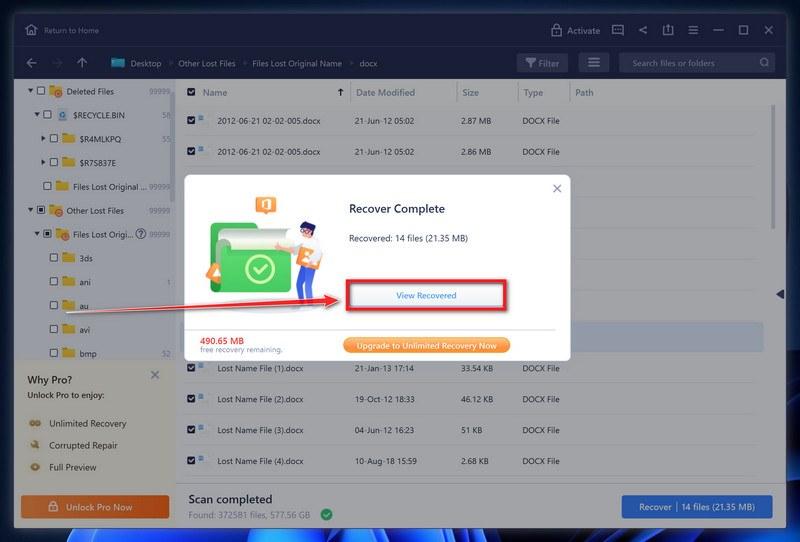Switch list view mode icon

[593, 63]
